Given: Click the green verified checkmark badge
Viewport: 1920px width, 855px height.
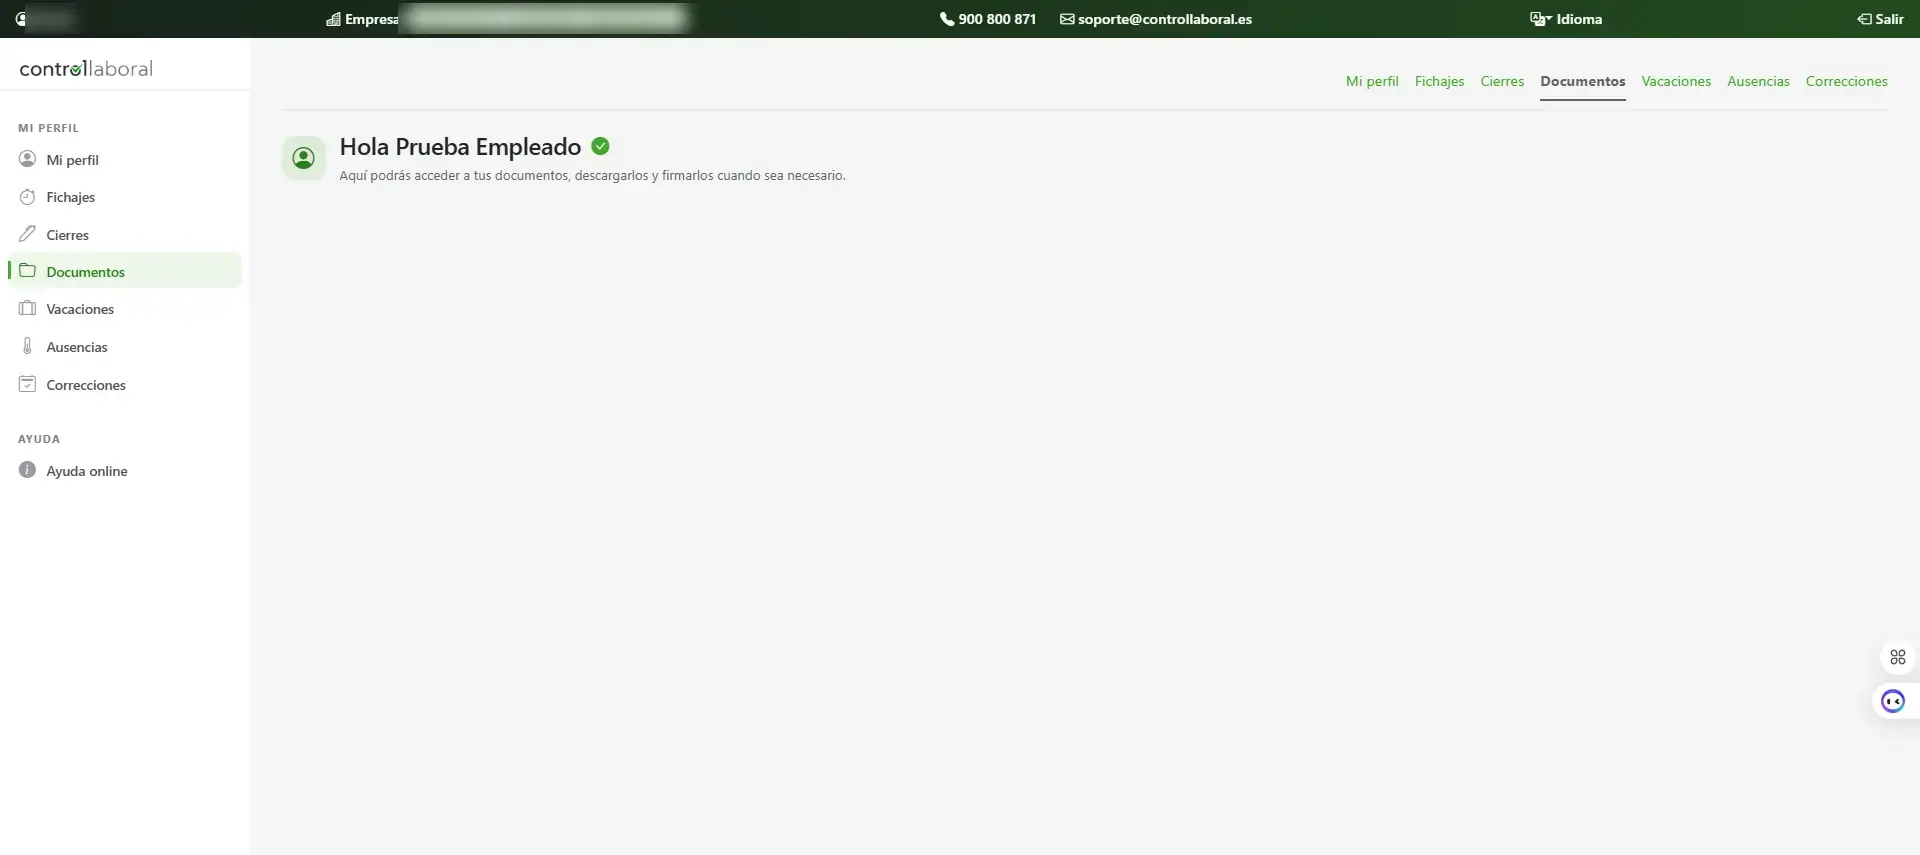Looking at the screenshot, I should 600,146.
